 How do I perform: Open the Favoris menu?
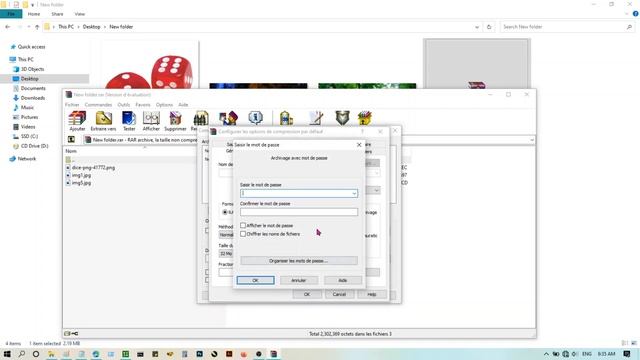(143, 105)
